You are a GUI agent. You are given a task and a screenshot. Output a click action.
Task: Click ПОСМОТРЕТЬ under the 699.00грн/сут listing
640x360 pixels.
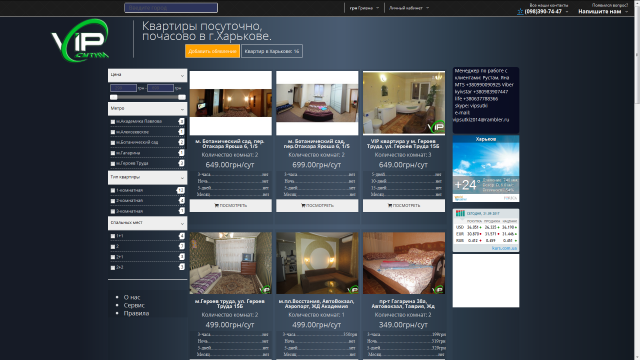point(317,206)
